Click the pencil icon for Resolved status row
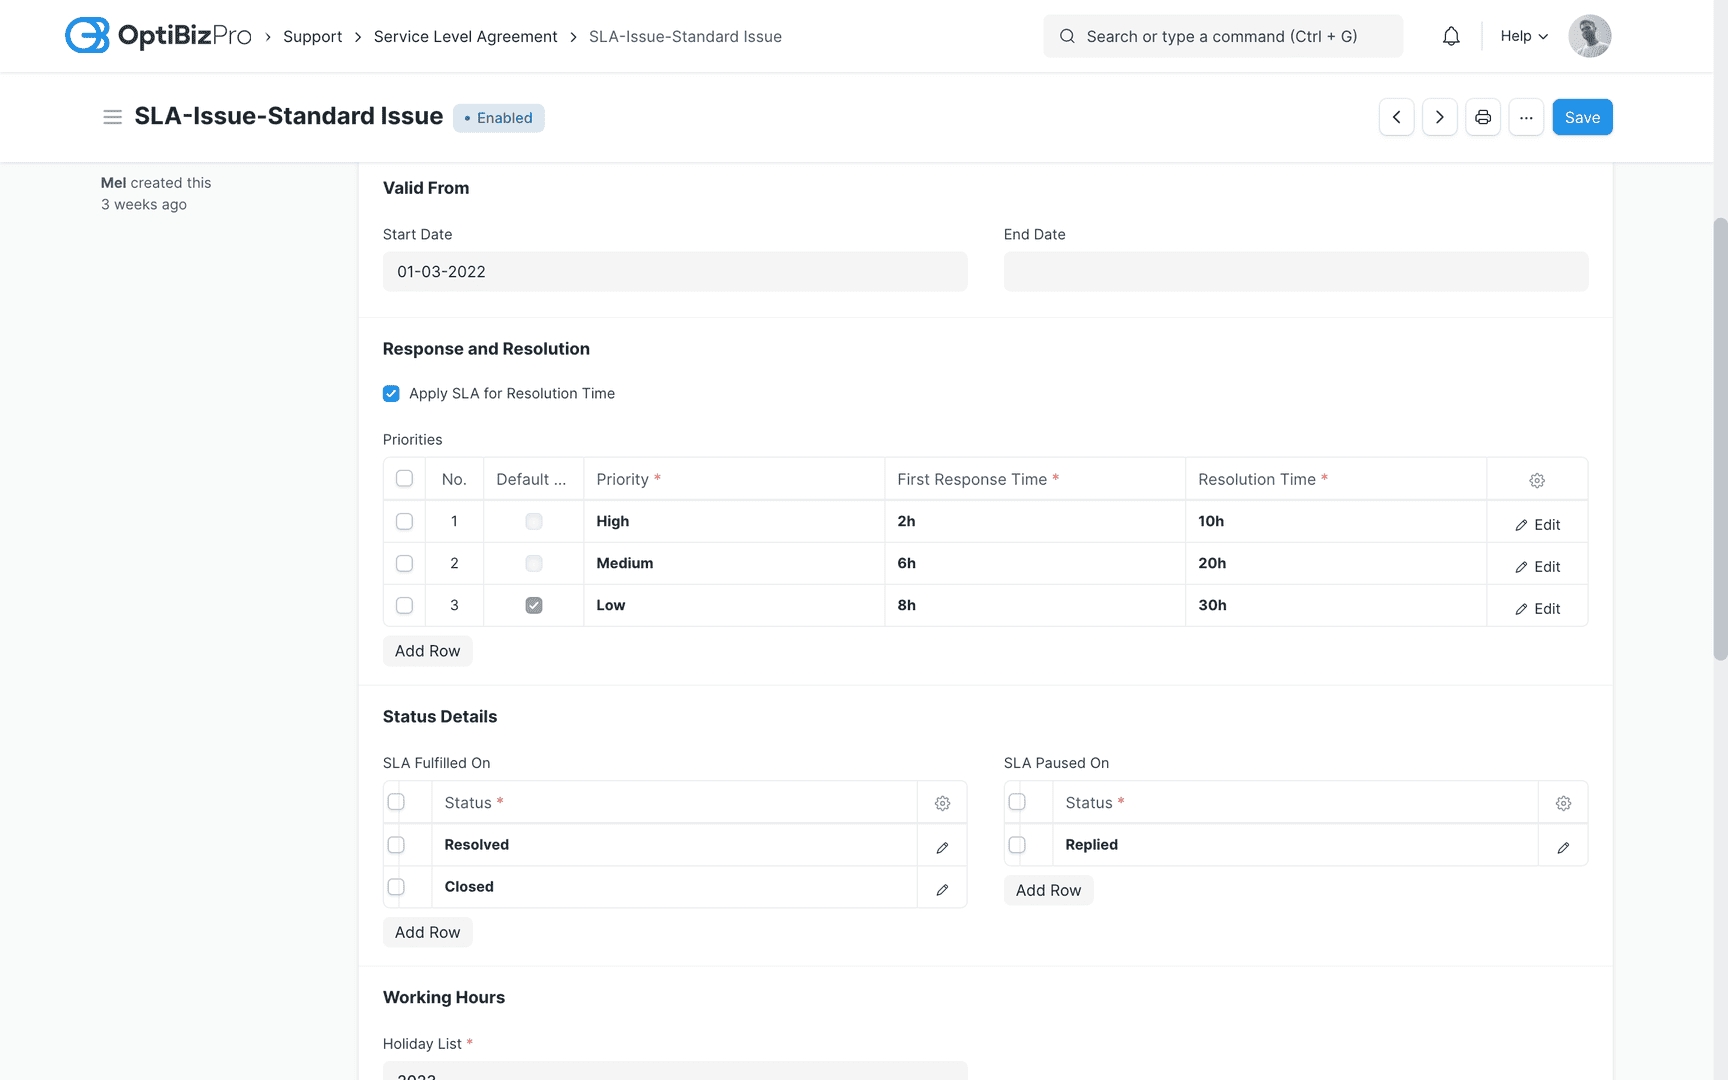Viewport: 1728px width, 1080px height. click(x=941, y=846)
